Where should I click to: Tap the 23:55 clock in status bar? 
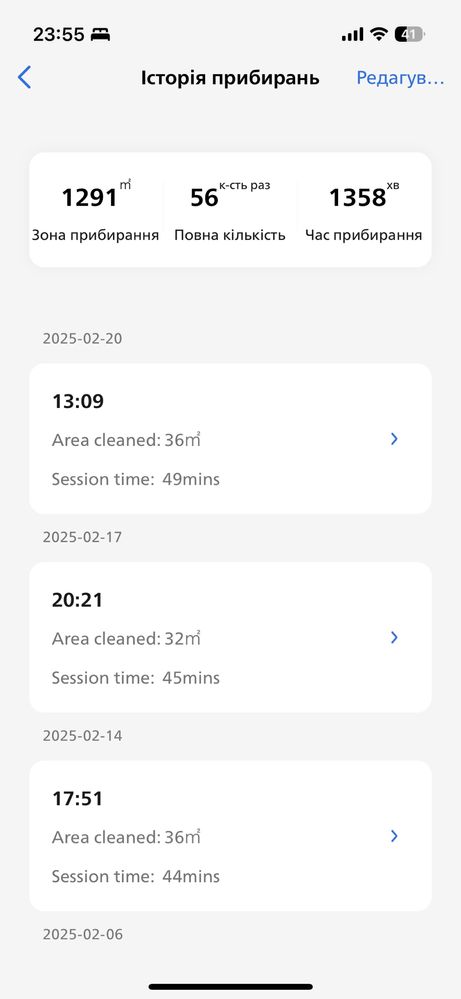59,34
